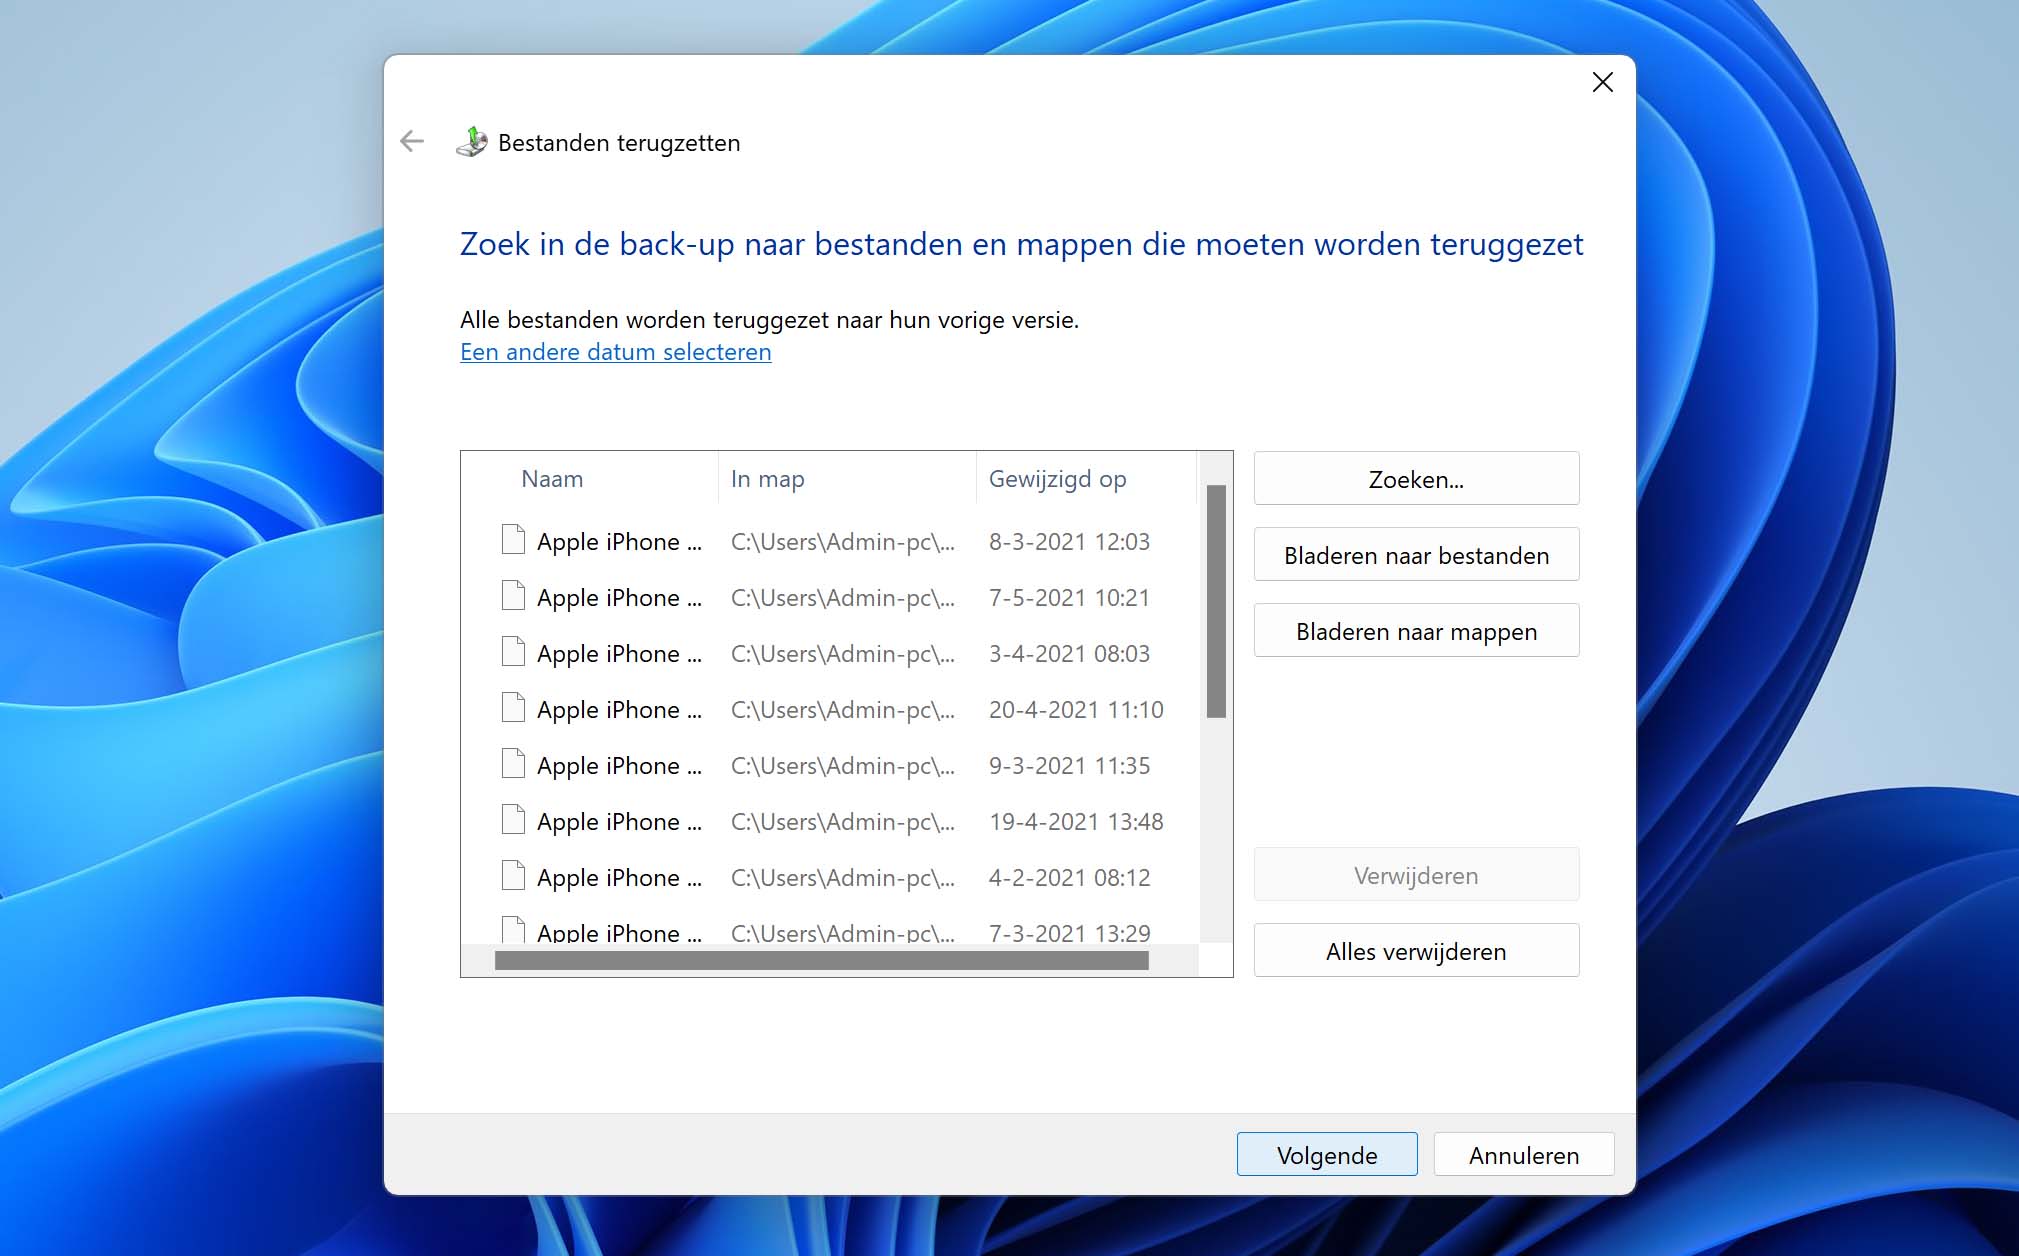Click 'Een andere datum selecteren' link
This screenshot has height=1256, width=2019.
[x=615, y=350]
